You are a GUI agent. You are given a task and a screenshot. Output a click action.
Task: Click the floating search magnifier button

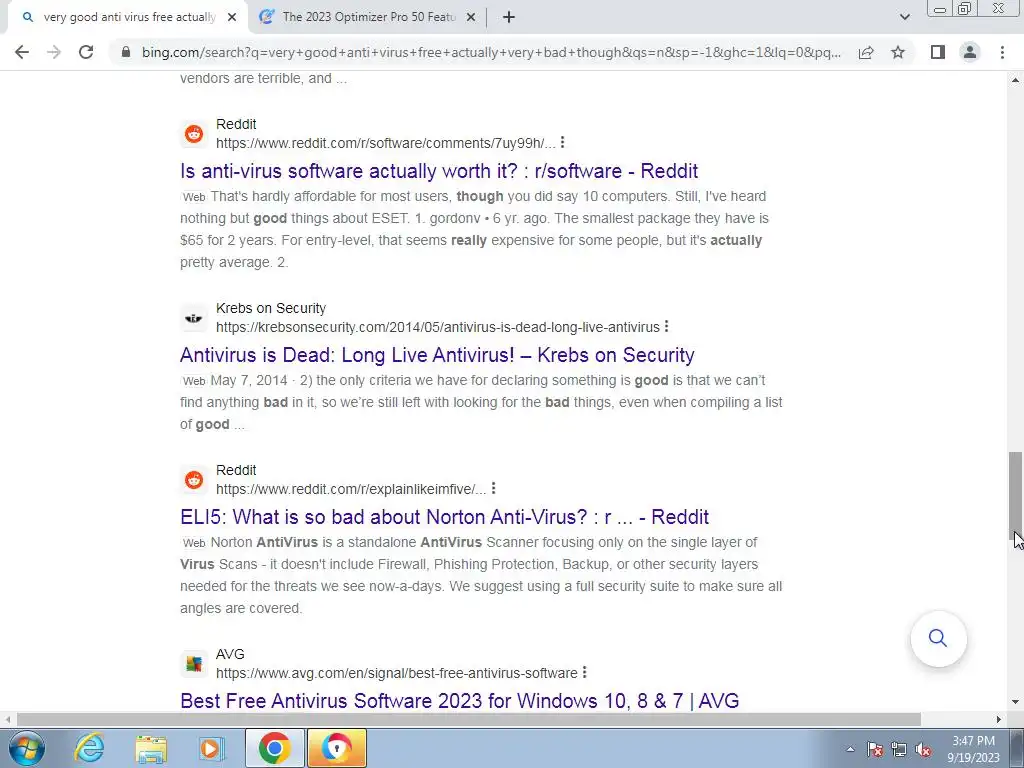point(938,638)
